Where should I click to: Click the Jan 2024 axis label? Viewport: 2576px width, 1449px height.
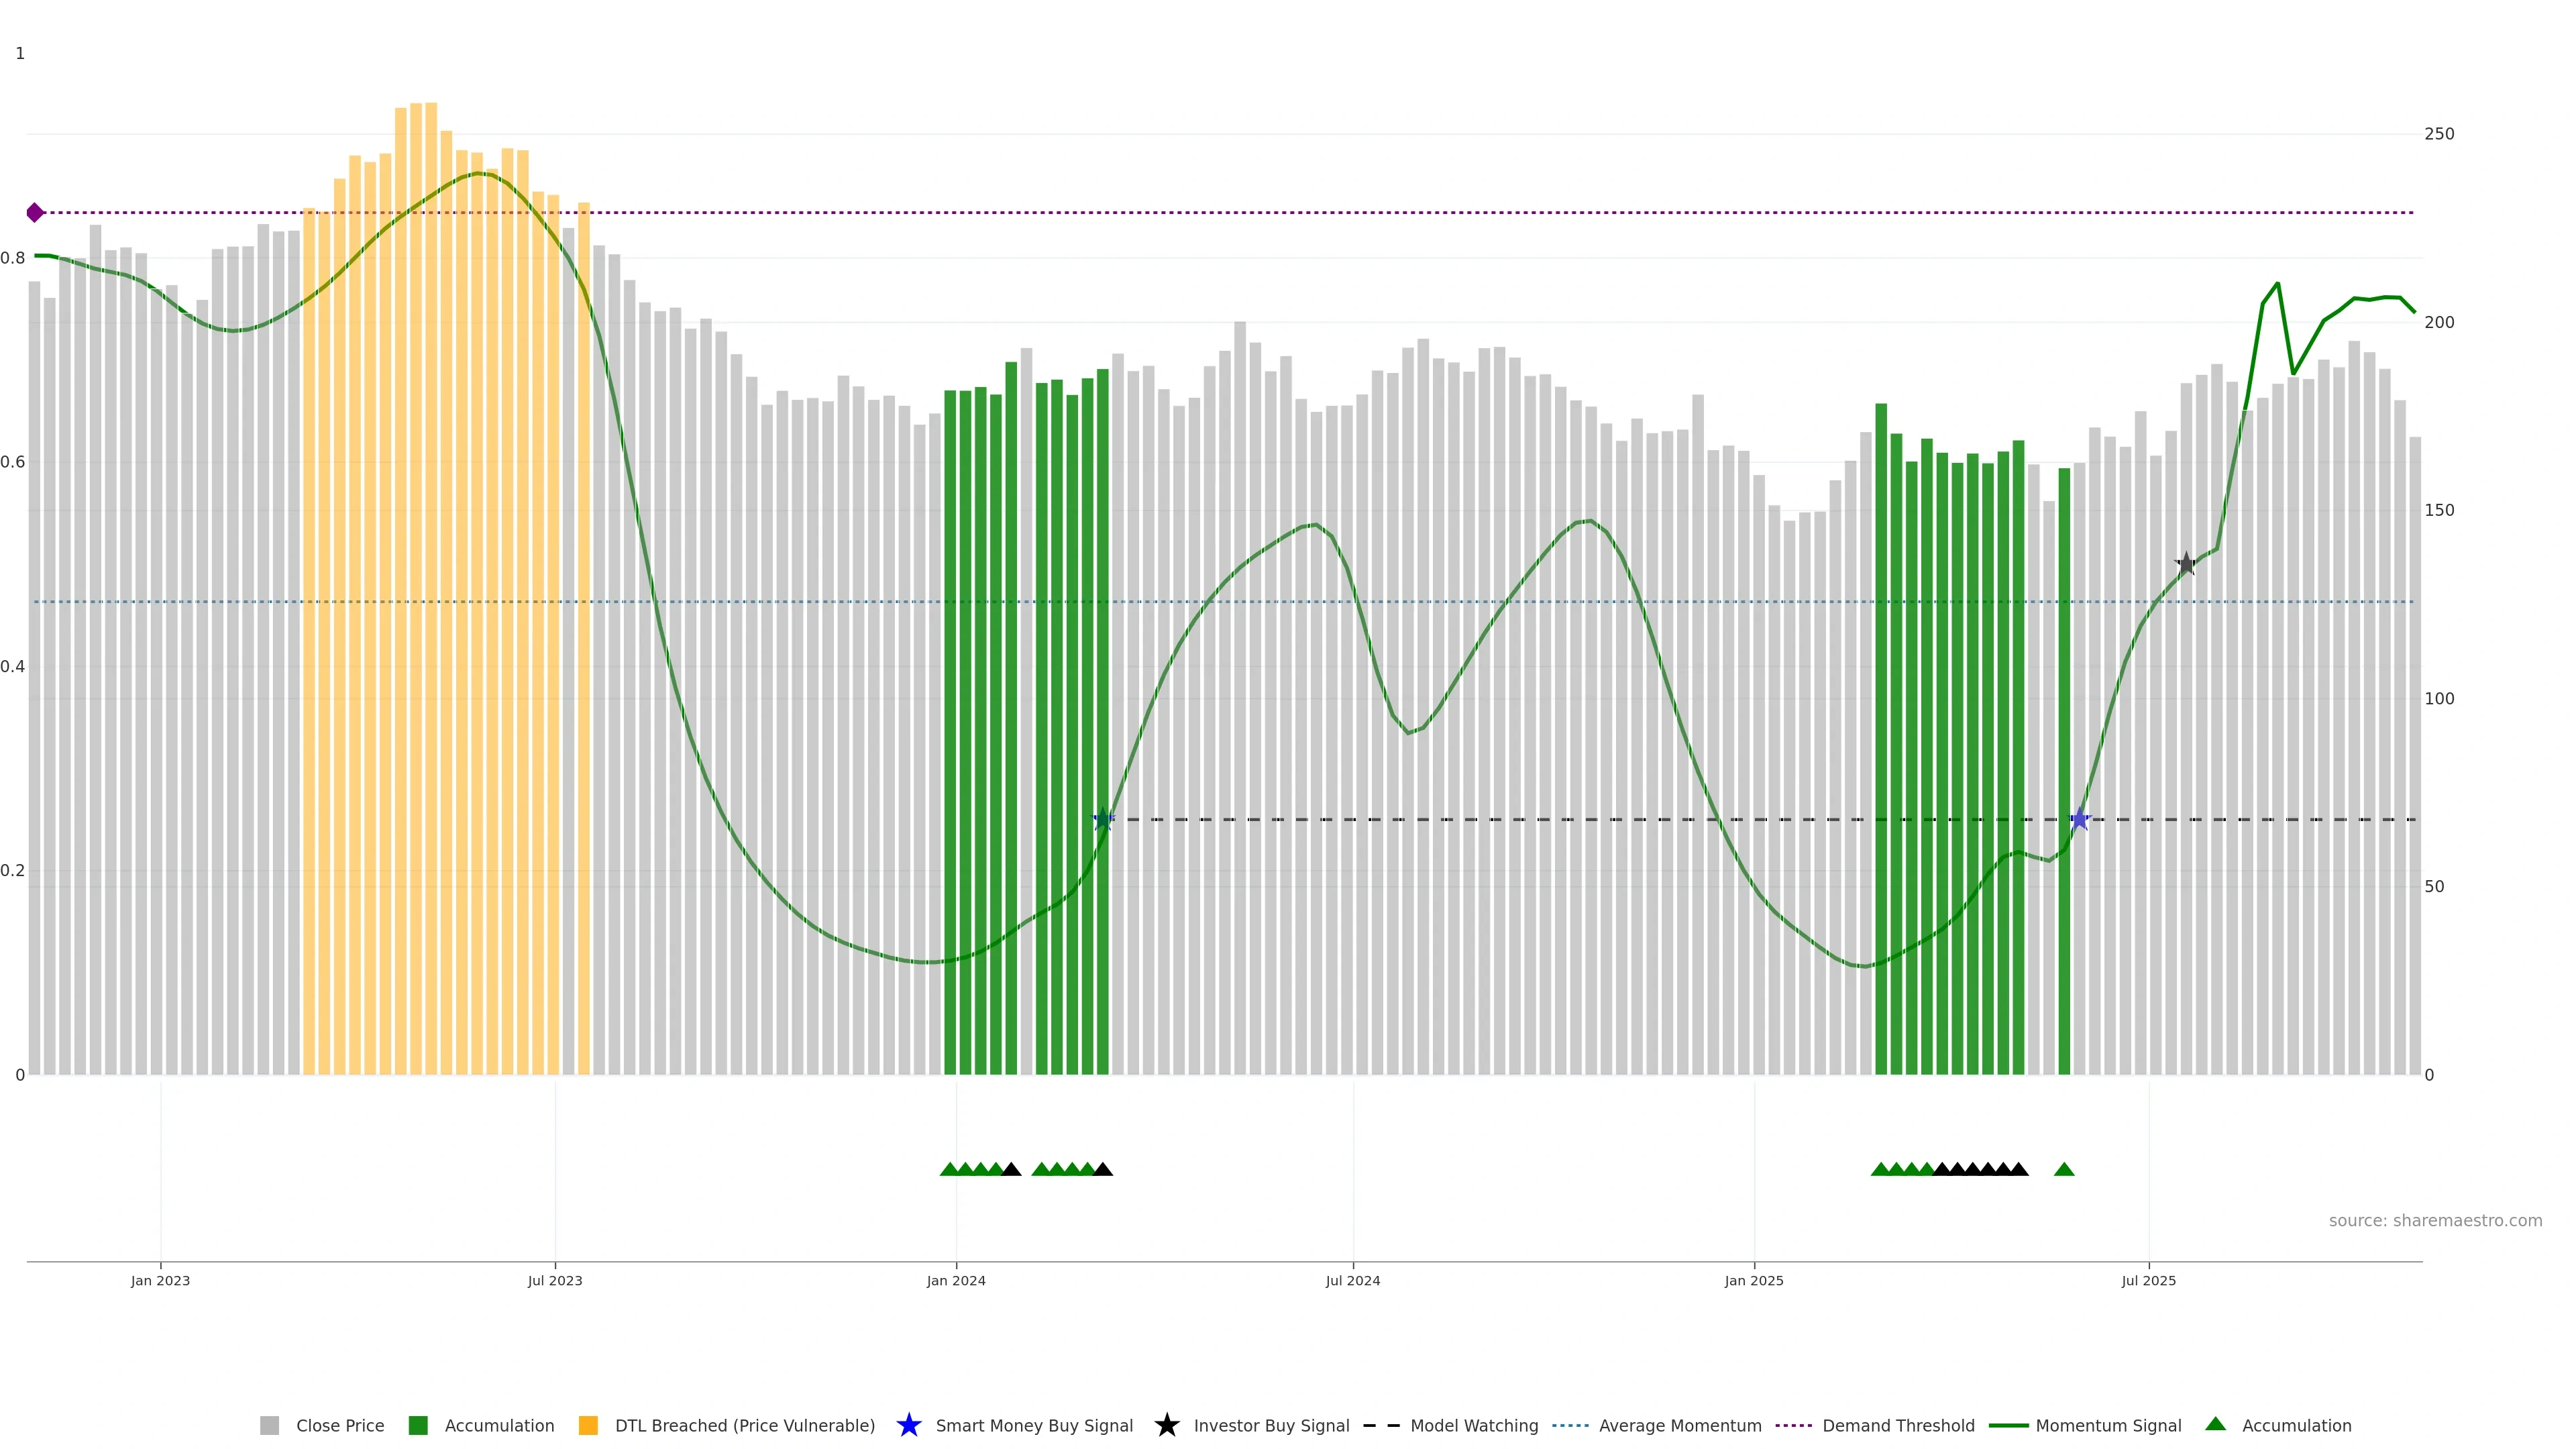pyautogui.click(x=955, y=1280)
